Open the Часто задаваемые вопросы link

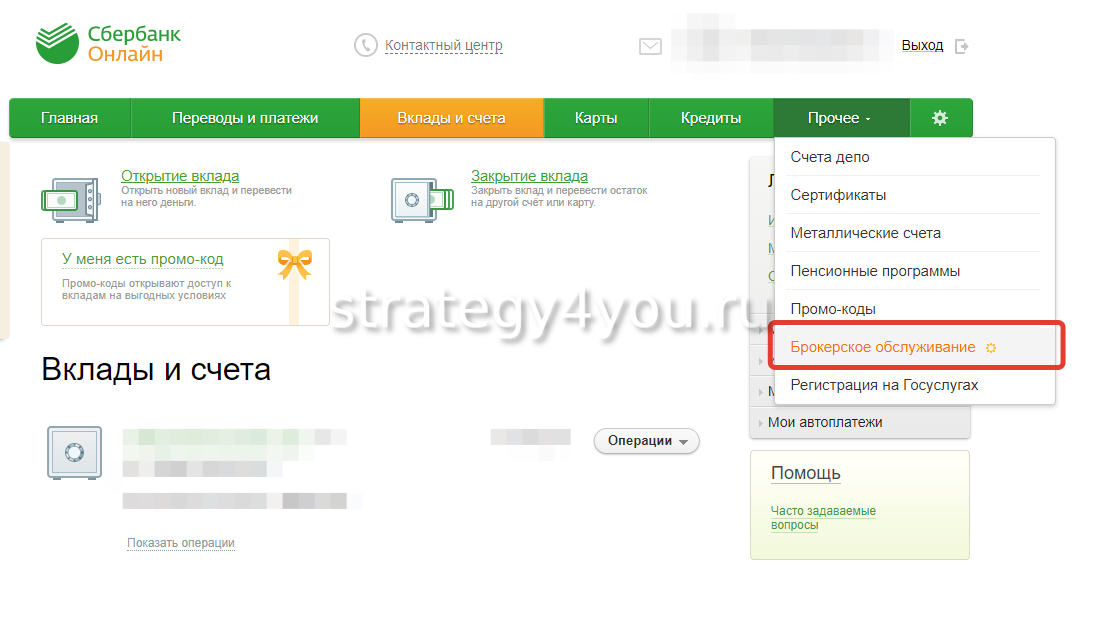pos(823,518)
